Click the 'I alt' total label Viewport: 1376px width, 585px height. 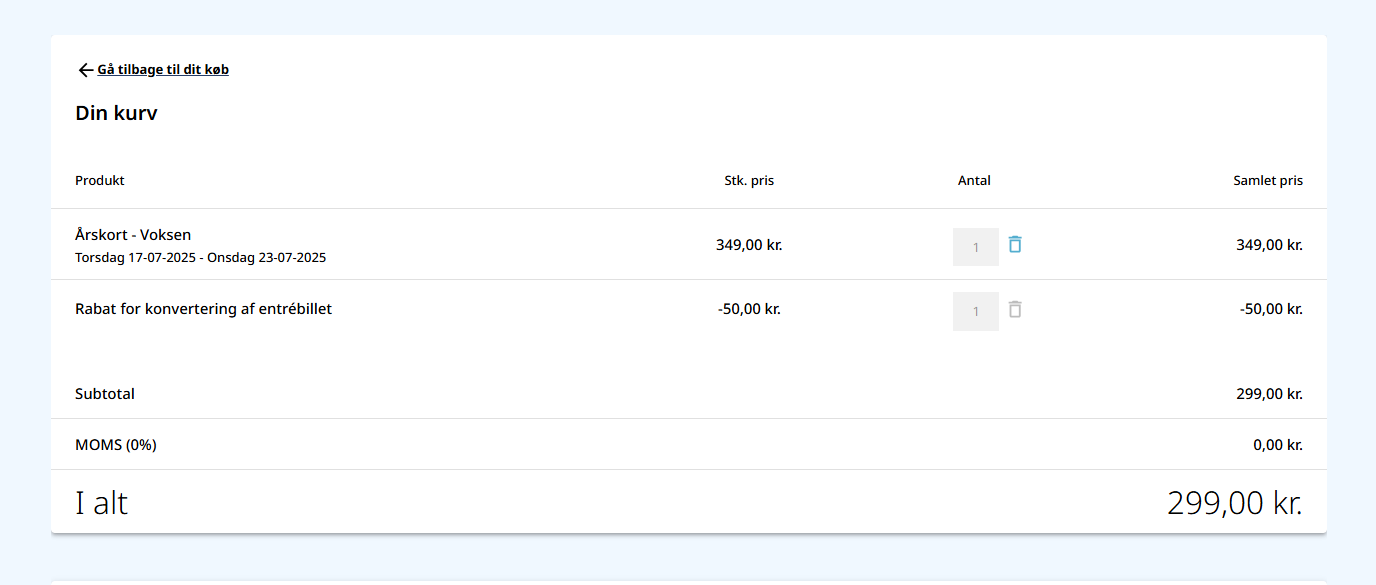click(102, 502)
